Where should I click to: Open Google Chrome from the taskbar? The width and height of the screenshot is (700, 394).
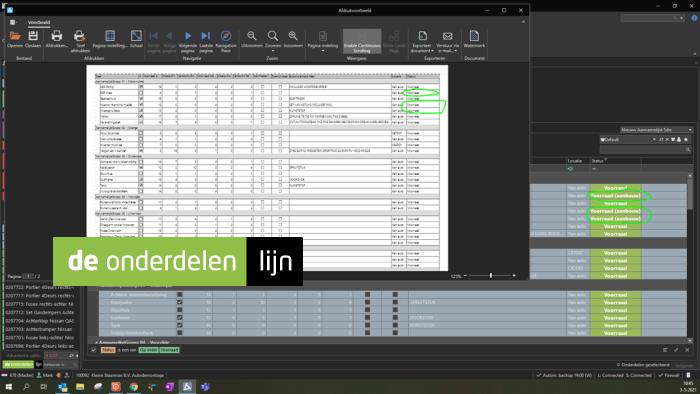coord(133,387)
